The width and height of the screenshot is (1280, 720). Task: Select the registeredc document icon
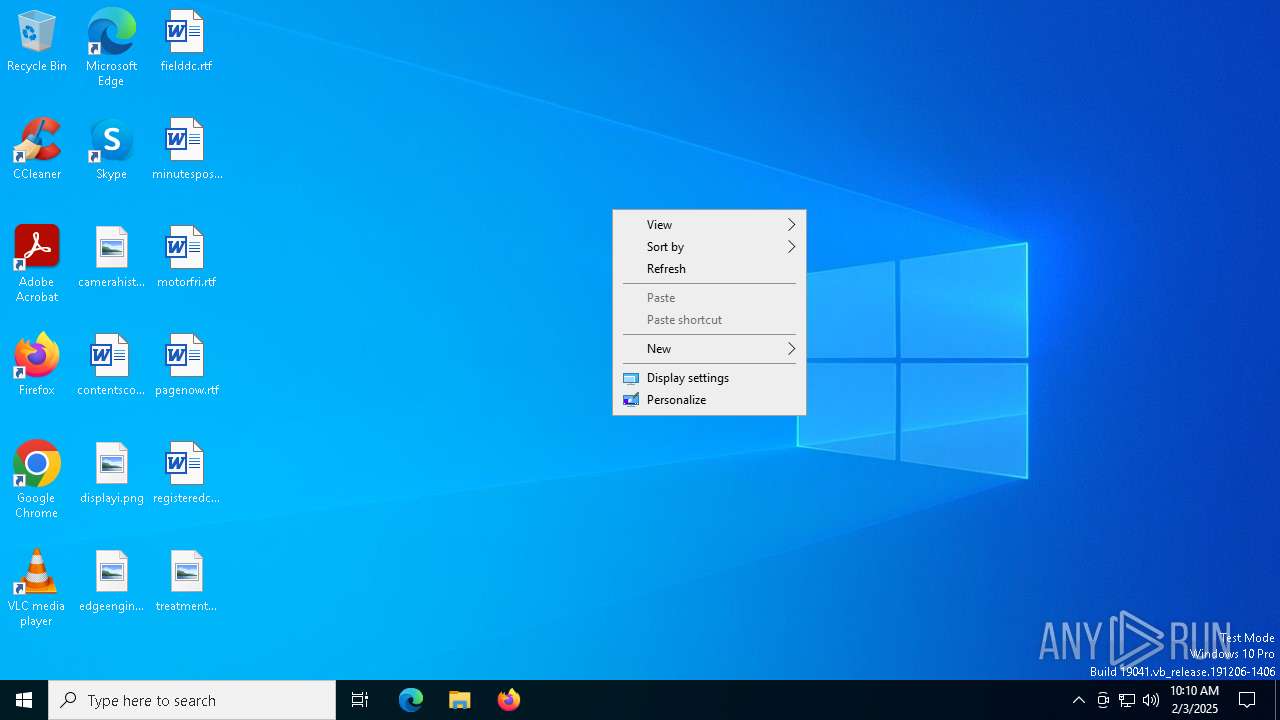tap(186, 474)
